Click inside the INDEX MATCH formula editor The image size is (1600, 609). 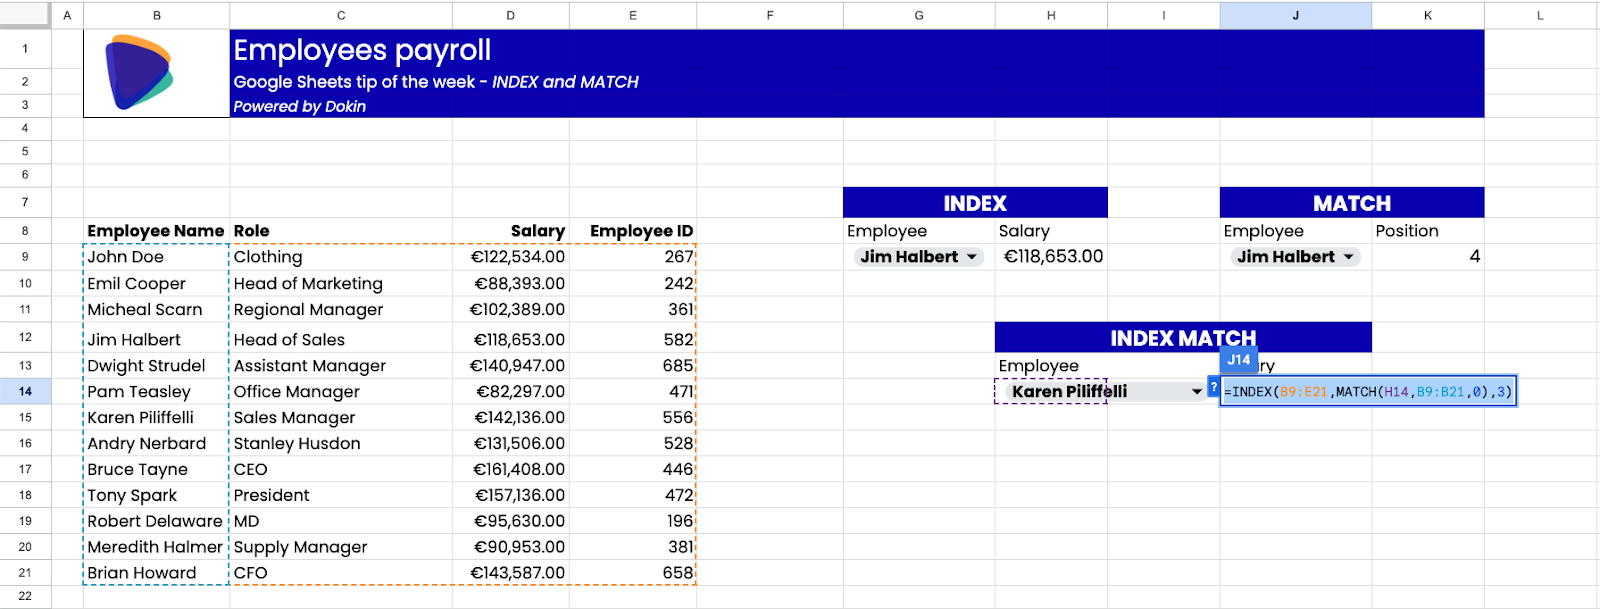(1368, 392)
